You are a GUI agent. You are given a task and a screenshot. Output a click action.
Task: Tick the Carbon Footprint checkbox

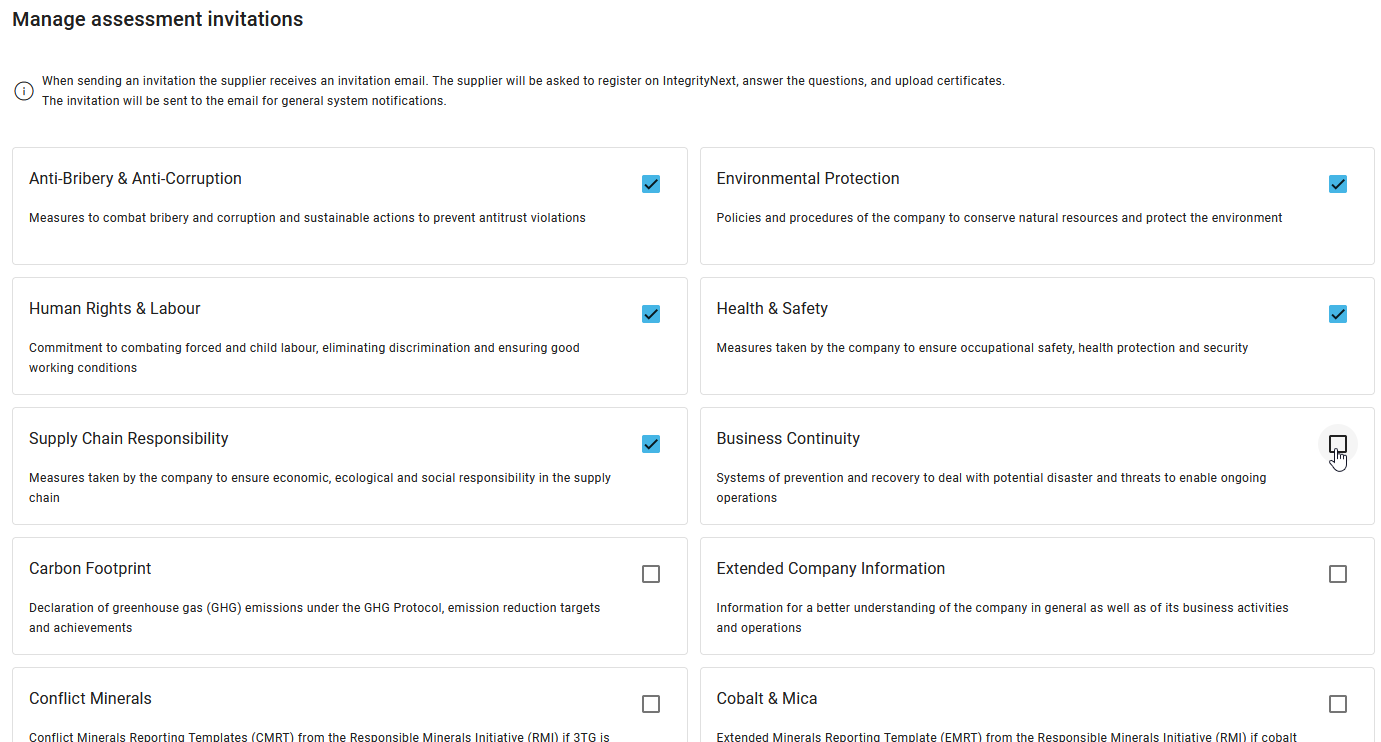point(651,574)
